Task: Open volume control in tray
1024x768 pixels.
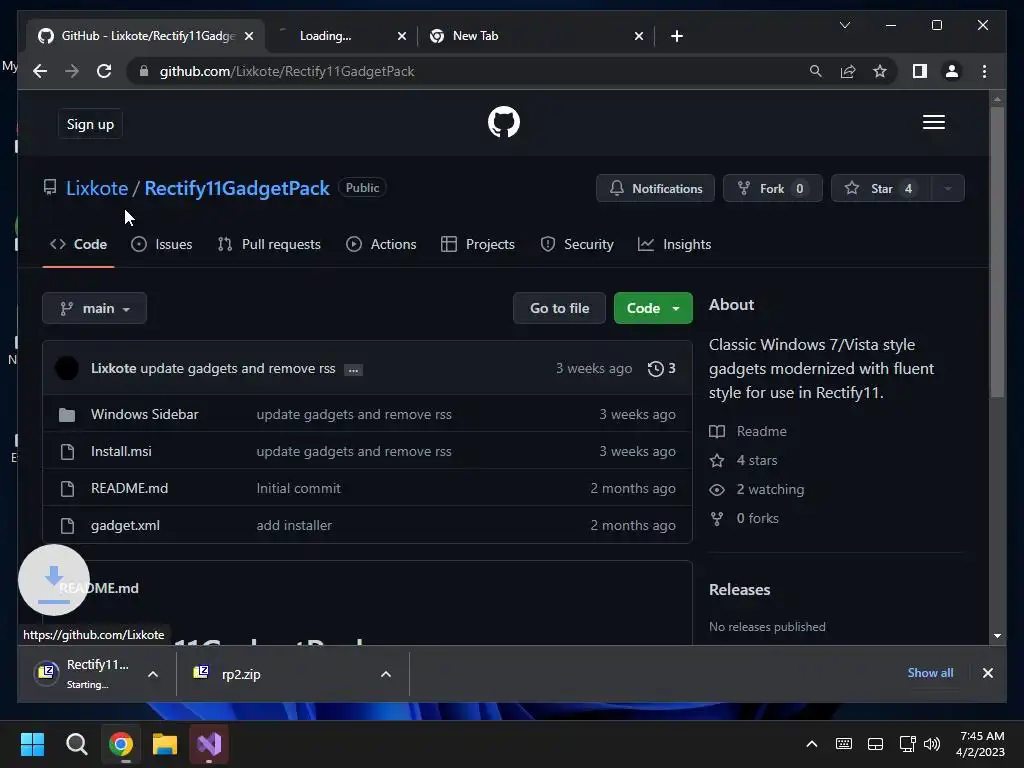Action: tap(932, 744)
